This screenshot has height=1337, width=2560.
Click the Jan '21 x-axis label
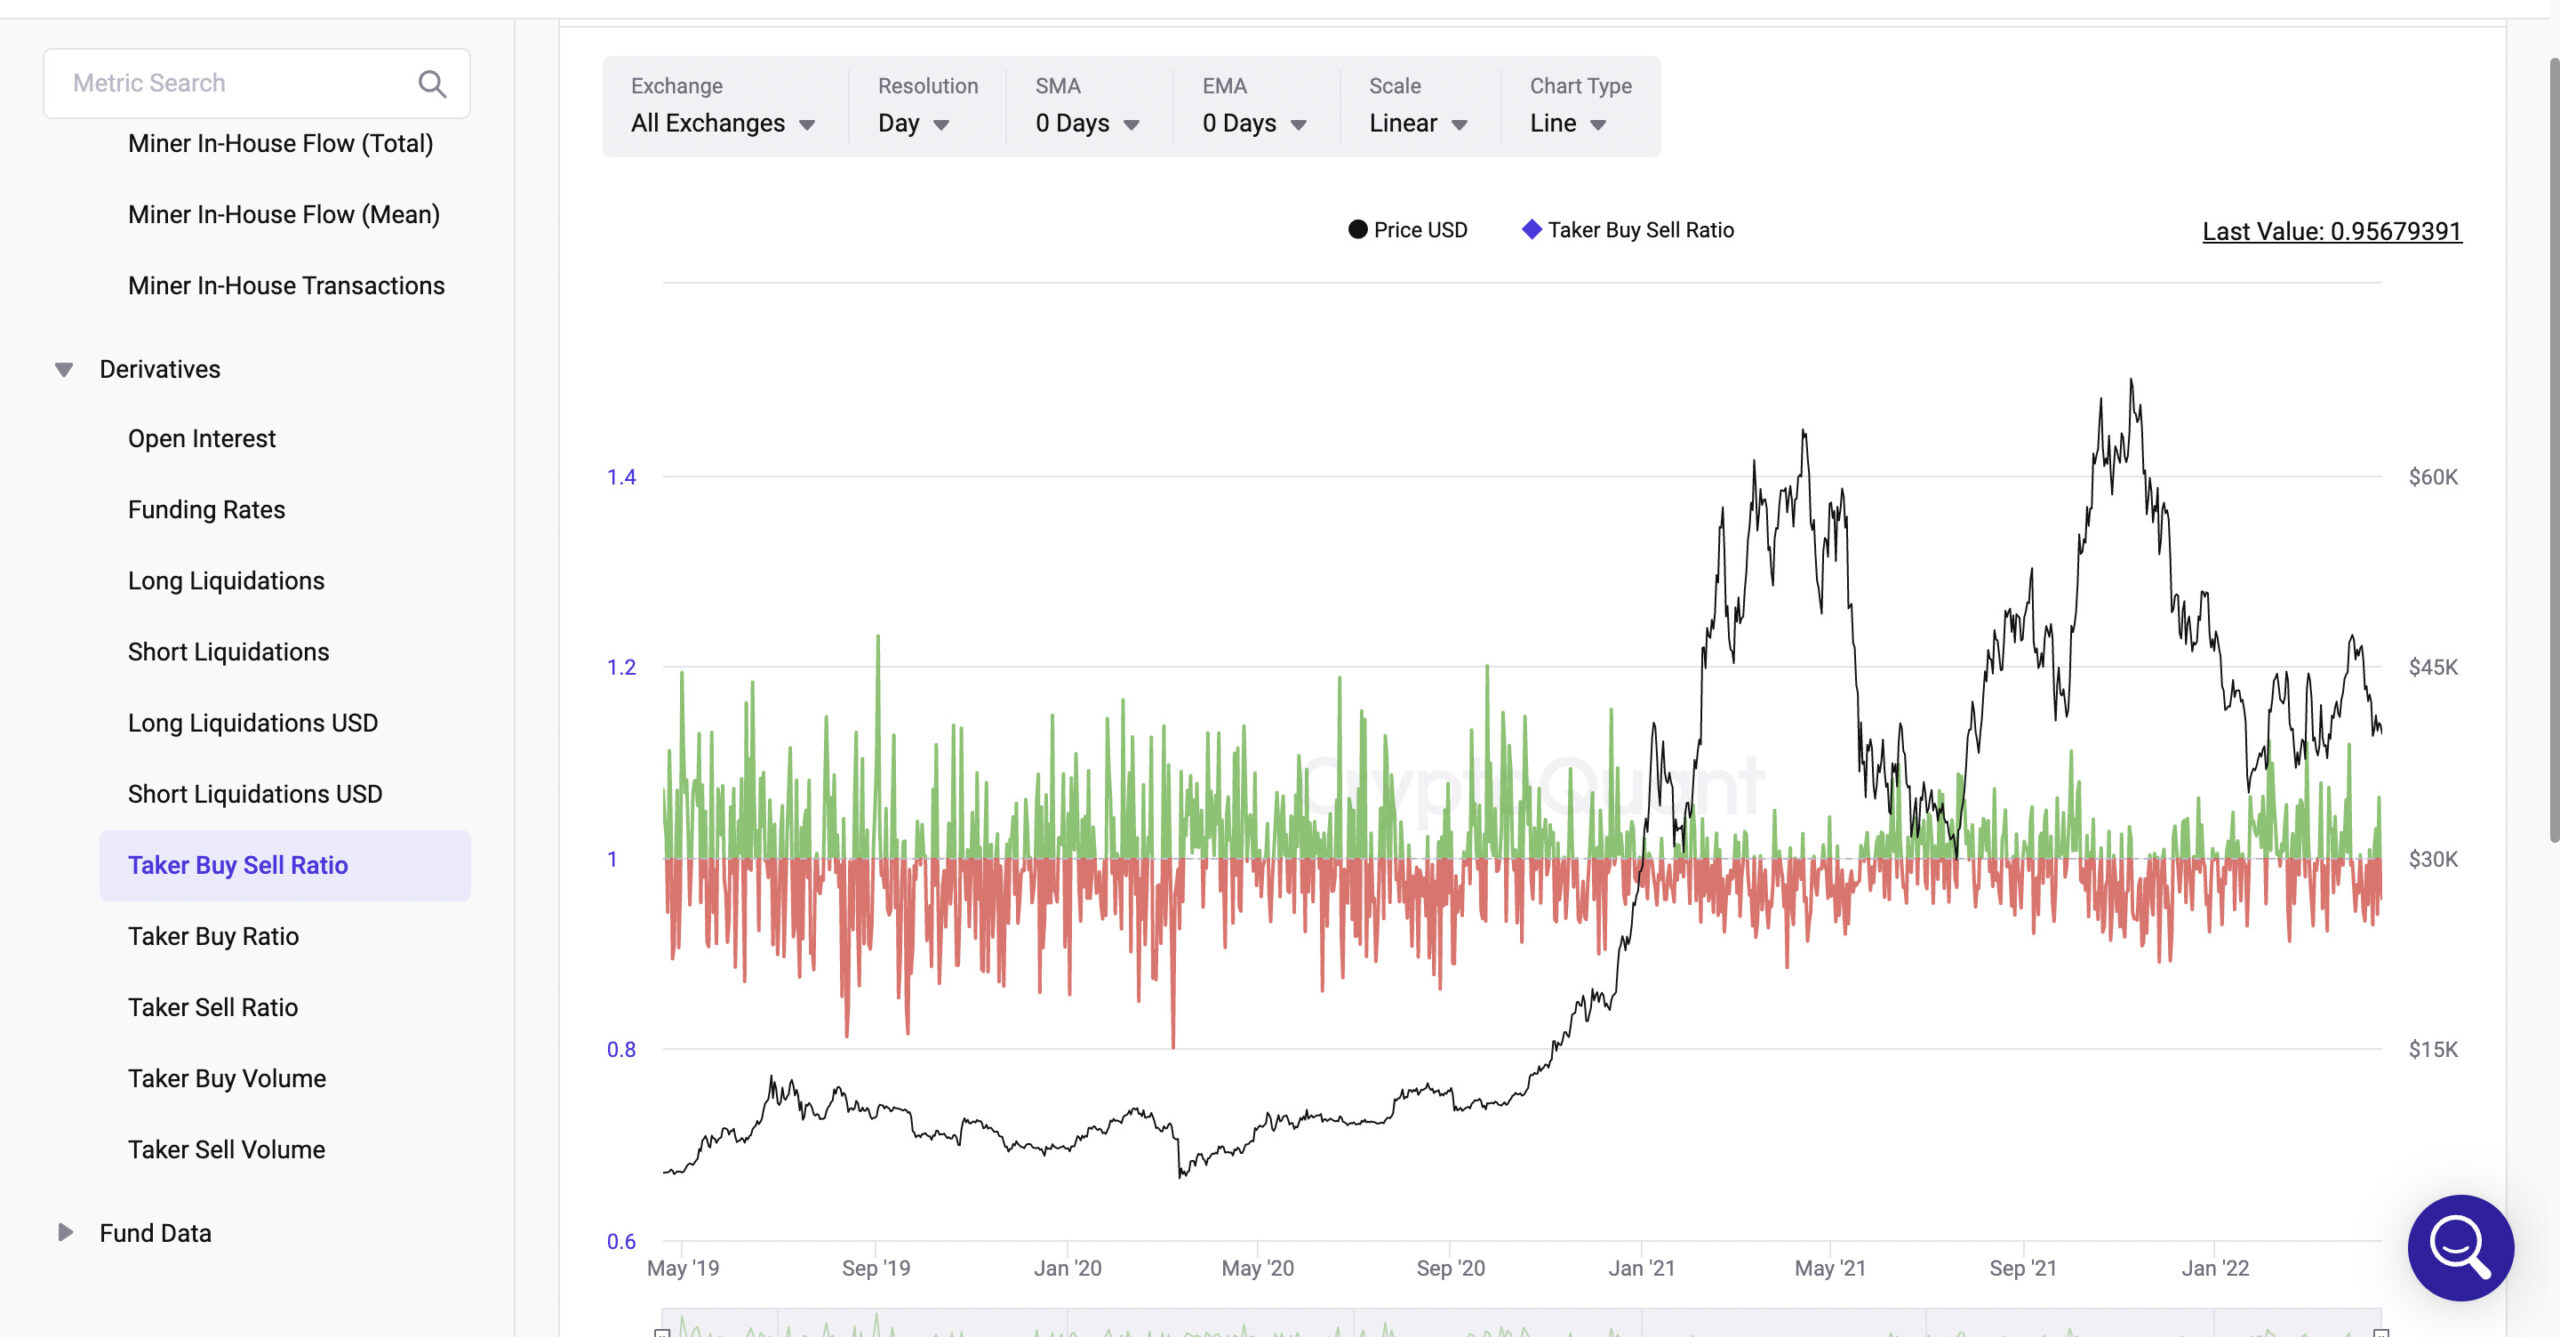click(x=1641, y=1268)
